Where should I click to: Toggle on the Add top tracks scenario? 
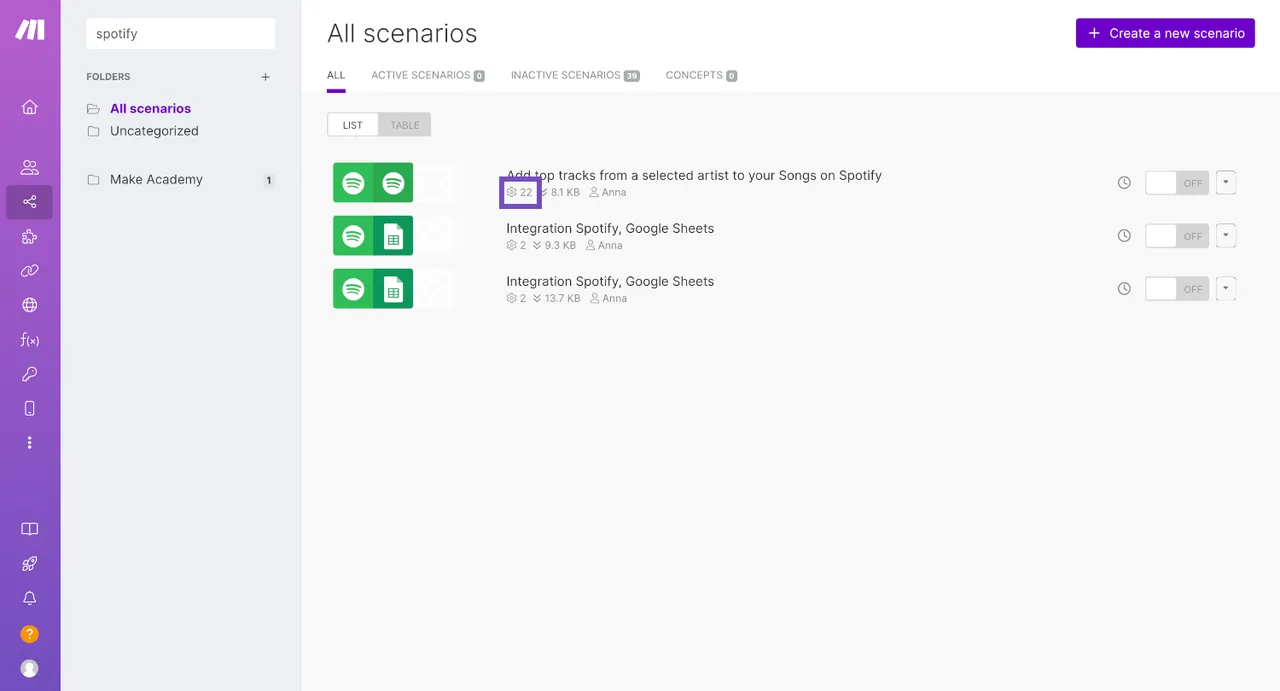pos(1176,183)
